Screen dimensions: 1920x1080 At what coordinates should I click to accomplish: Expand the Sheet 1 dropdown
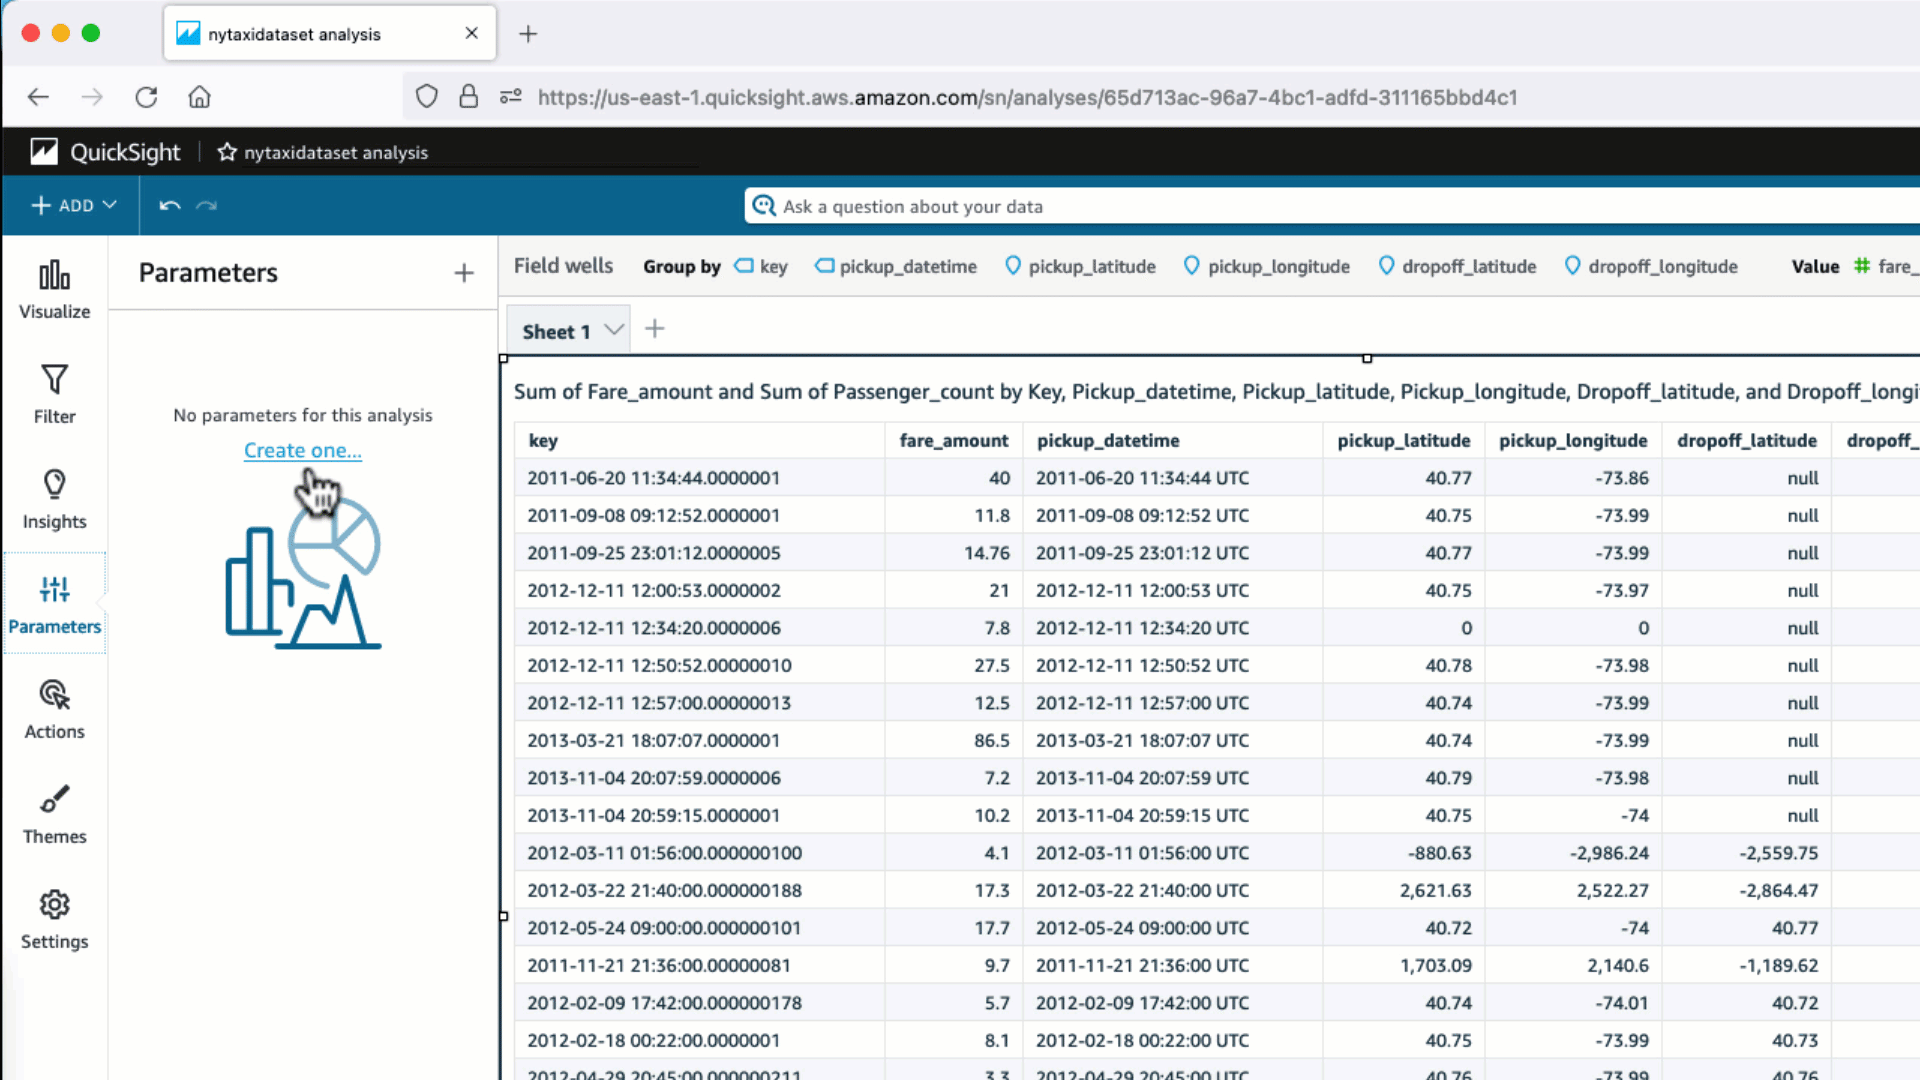614,330
